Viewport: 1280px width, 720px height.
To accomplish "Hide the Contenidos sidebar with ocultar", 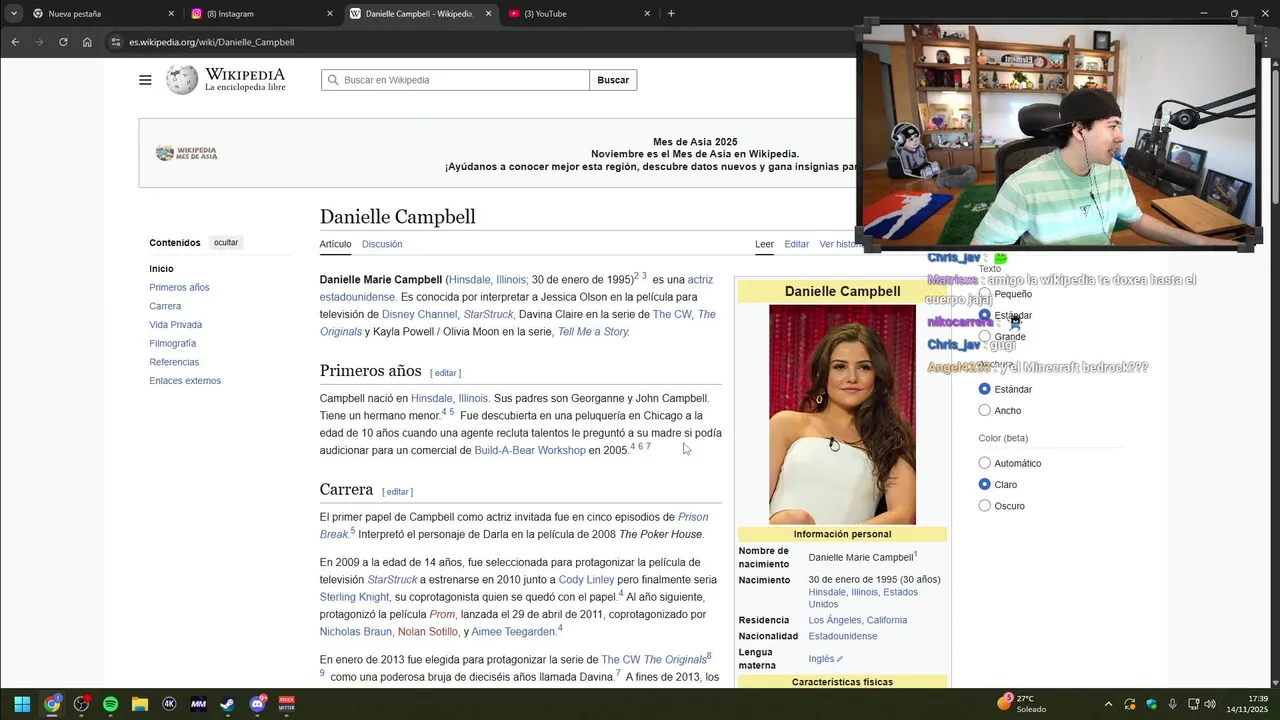I will point(226,243).
